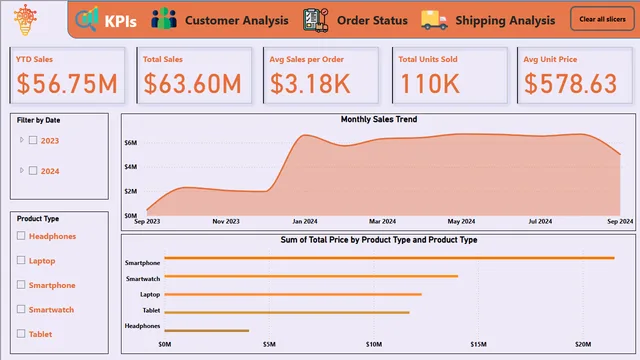Click the Customer Analysis people icon
The height and width of the screenshot is (360, 640).
coord(164,18)
